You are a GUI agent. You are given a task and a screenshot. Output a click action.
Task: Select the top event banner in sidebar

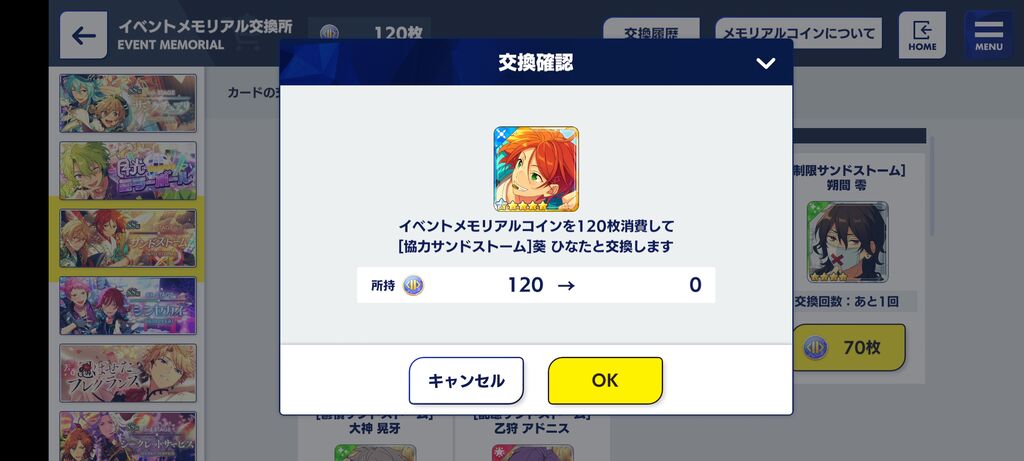128,103
